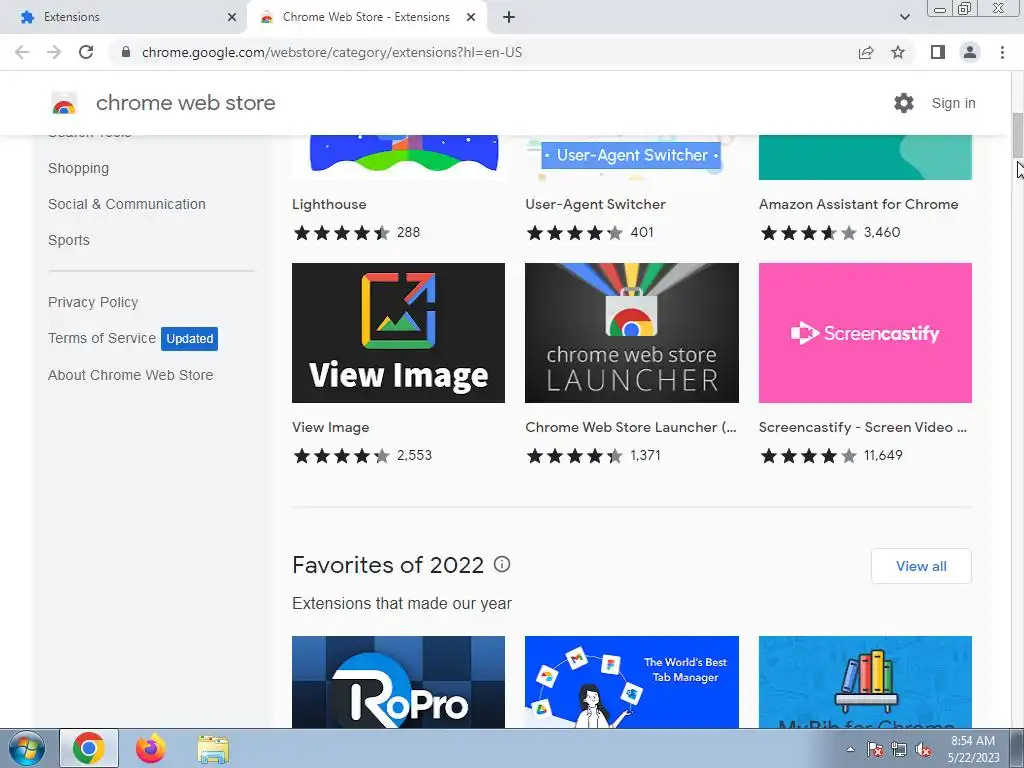The height and width of the screenshot is (768, 1024).
Task: Open the Windows Start button
Action: pos(26,749)
